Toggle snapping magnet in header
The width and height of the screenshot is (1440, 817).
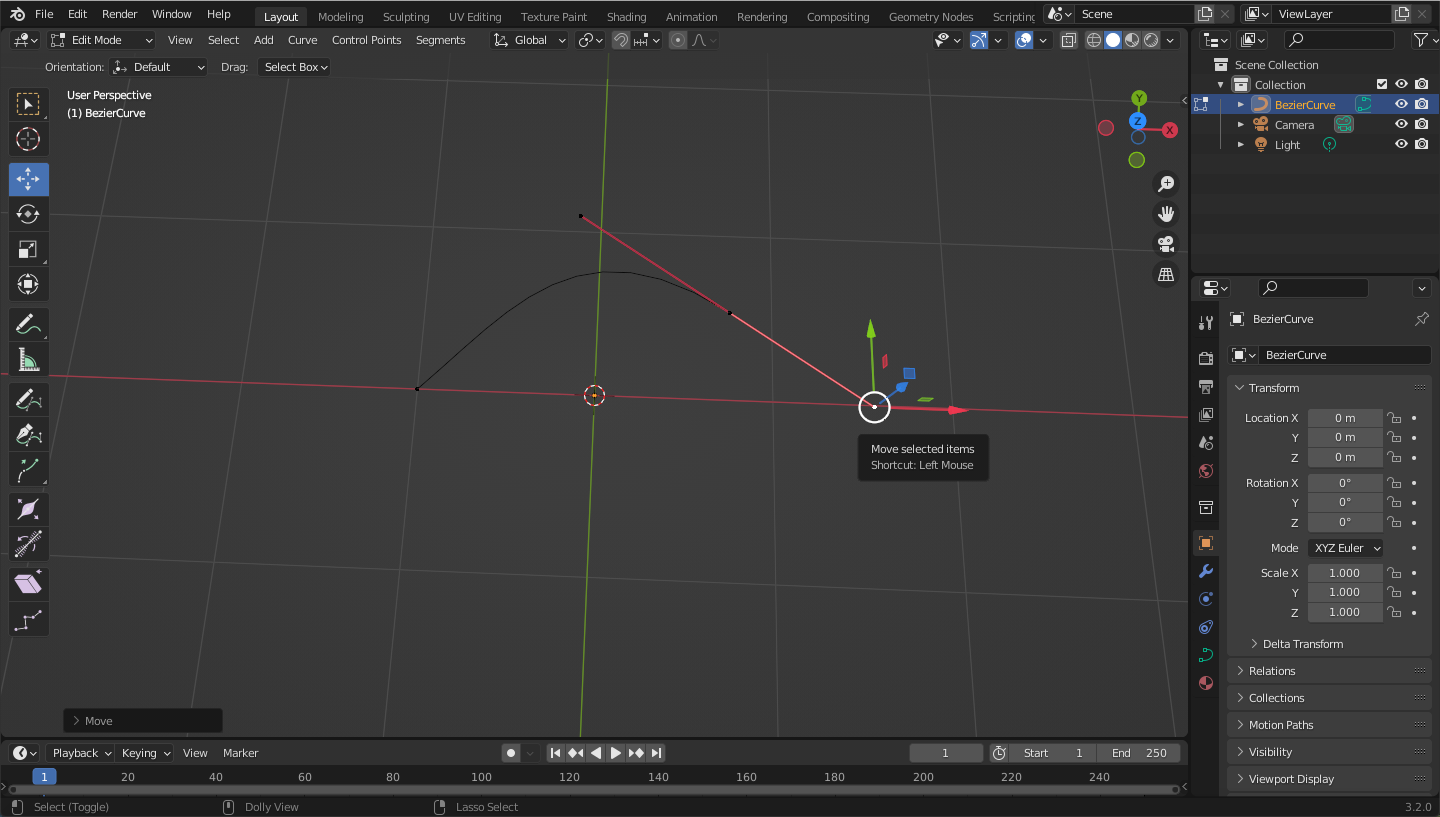[x=621, y=40]
